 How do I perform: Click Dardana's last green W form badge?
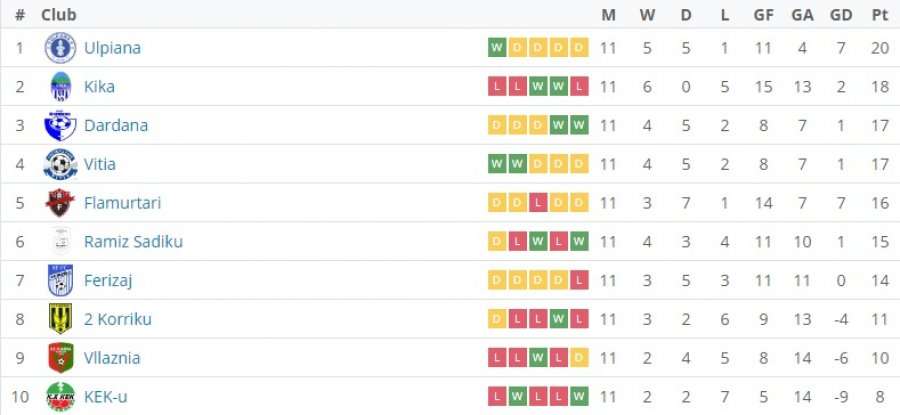[x=579, y=125]
